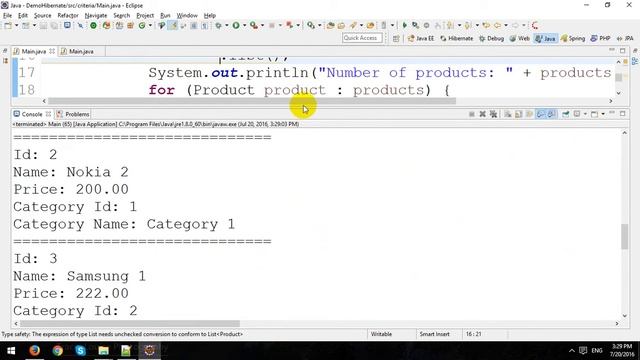Toggle Breadcrumb in editor toolbar
Image resolution: width=640 pixels, height=360 pixels.
162,25
